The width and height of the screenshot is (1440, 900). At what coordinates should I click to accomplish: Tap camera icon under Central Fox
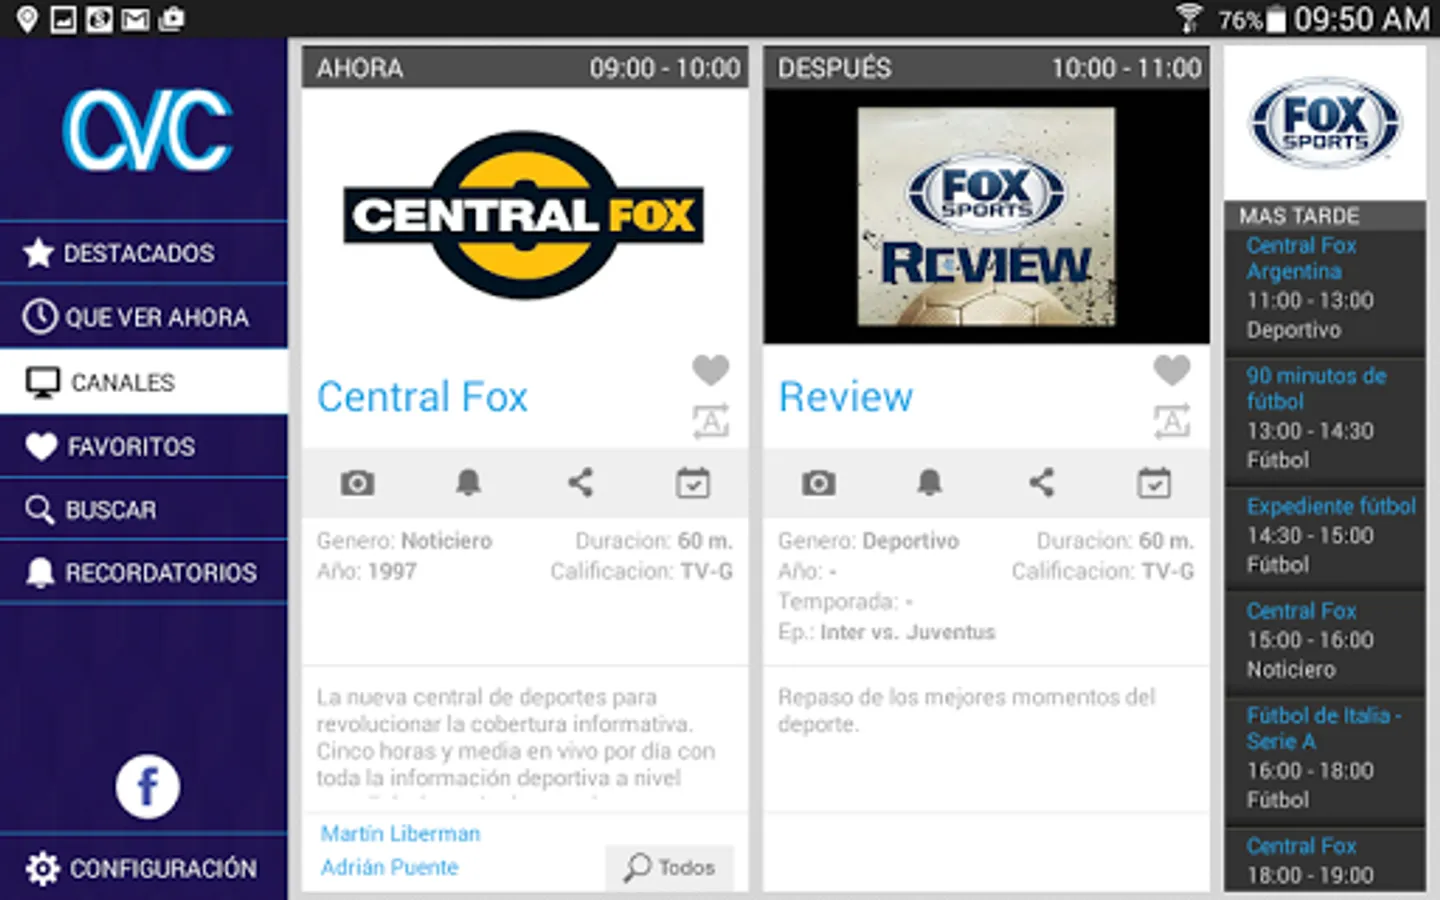click(357, 483)
